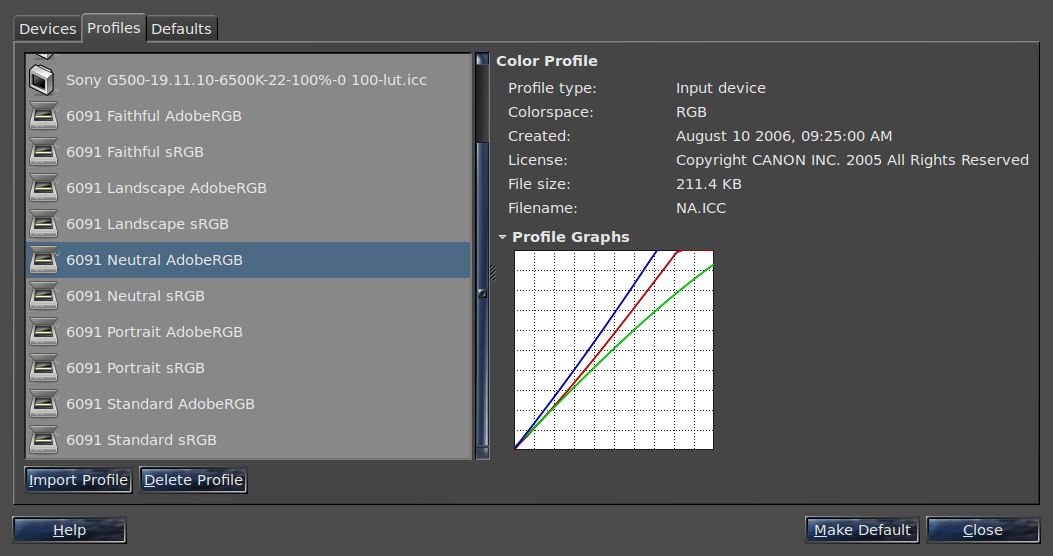Click the icon beside 6091 Portrait AdobeRGB
Image resolution: width=1053 pixels, height=556 pixels.
pyautogui.click(x=43, y=332)
